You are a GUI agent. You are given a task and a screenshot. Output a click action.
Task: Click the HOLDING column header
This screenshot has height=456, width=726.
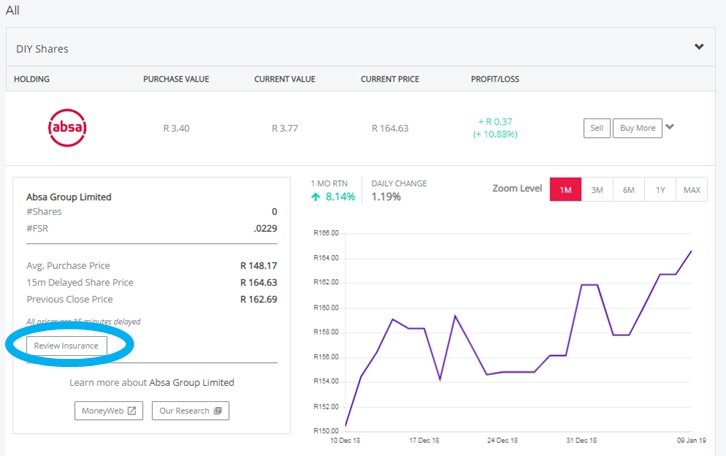pyautogui.click(x=31, y=79)
